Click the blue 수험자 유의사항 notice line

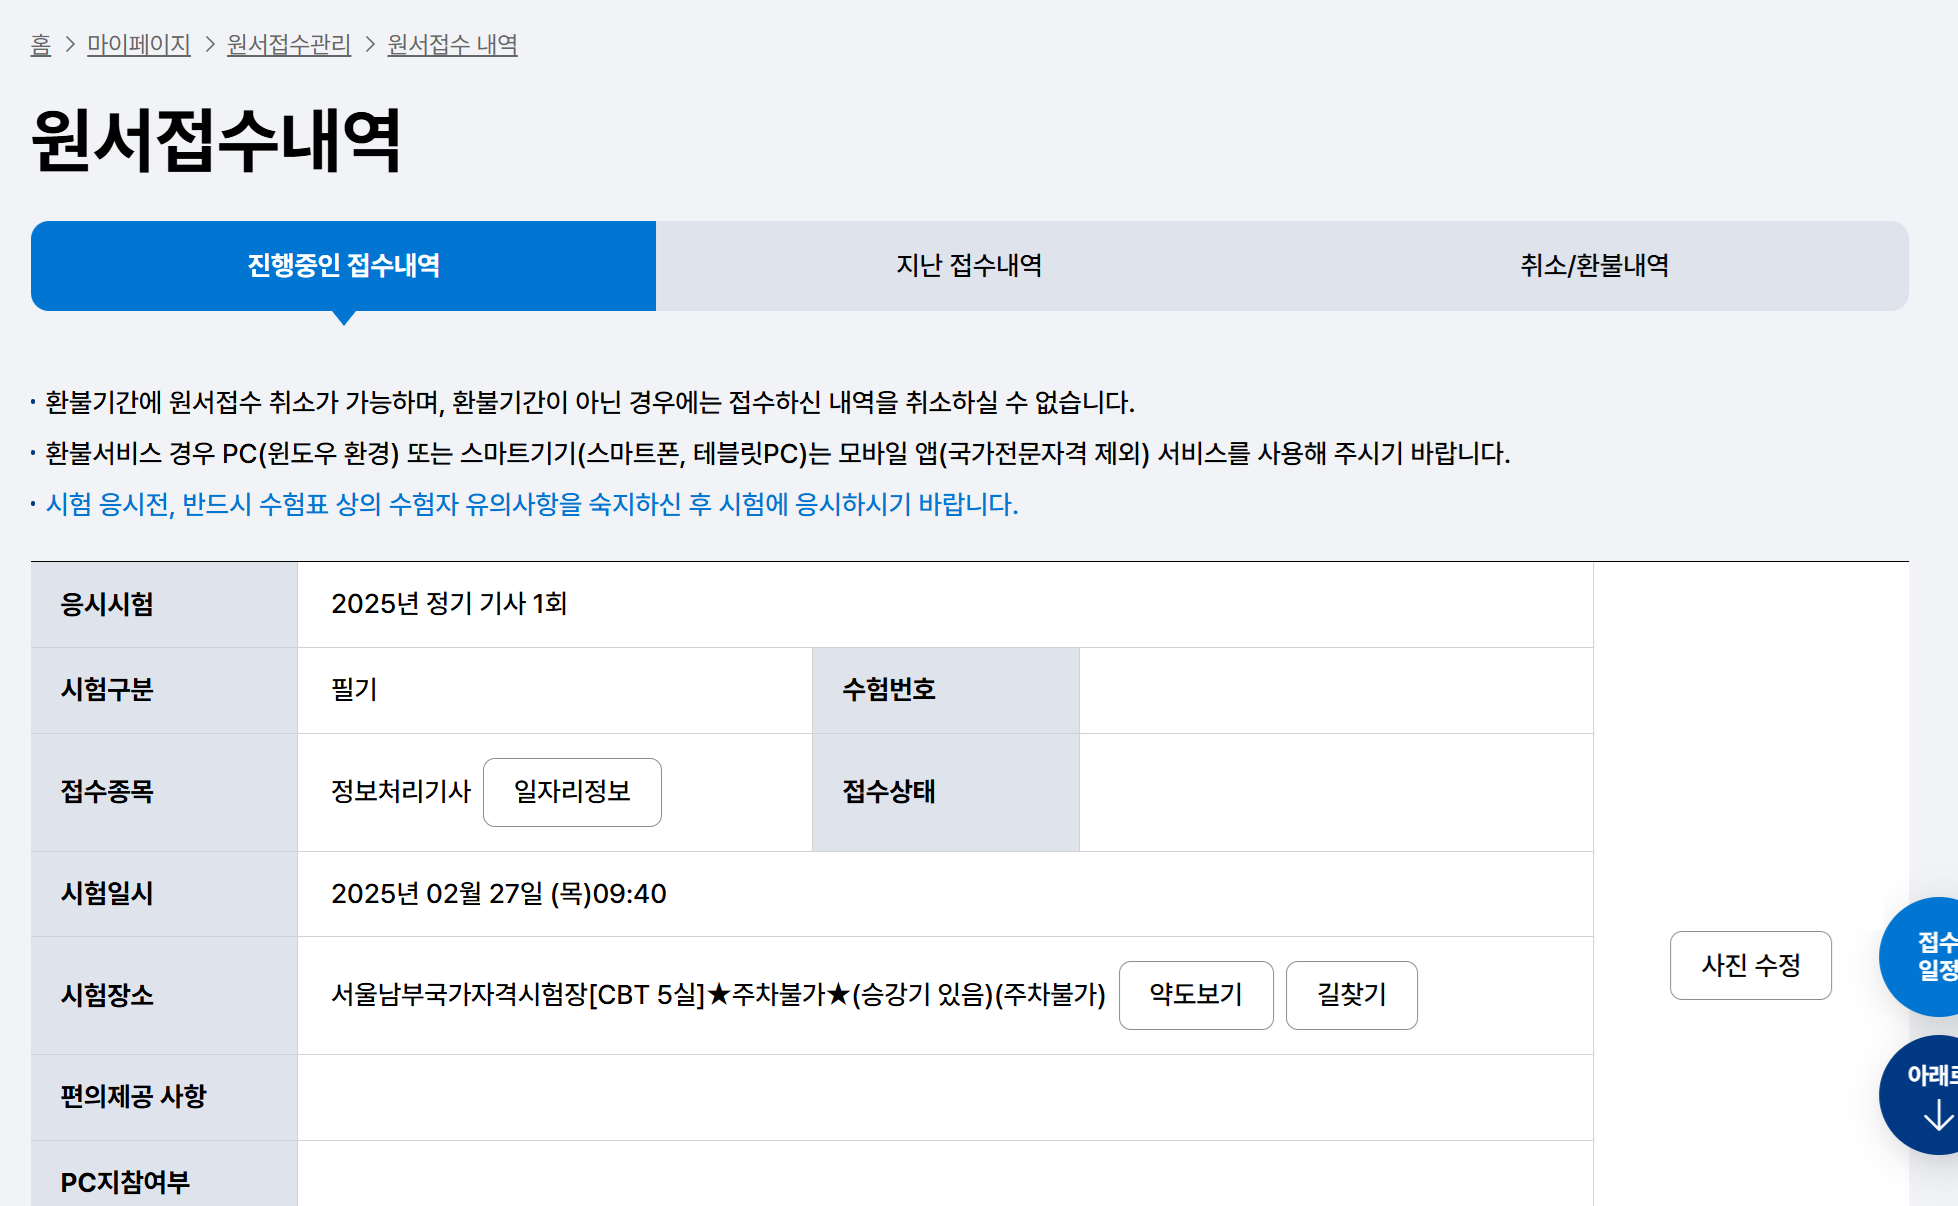pos(531,504)
